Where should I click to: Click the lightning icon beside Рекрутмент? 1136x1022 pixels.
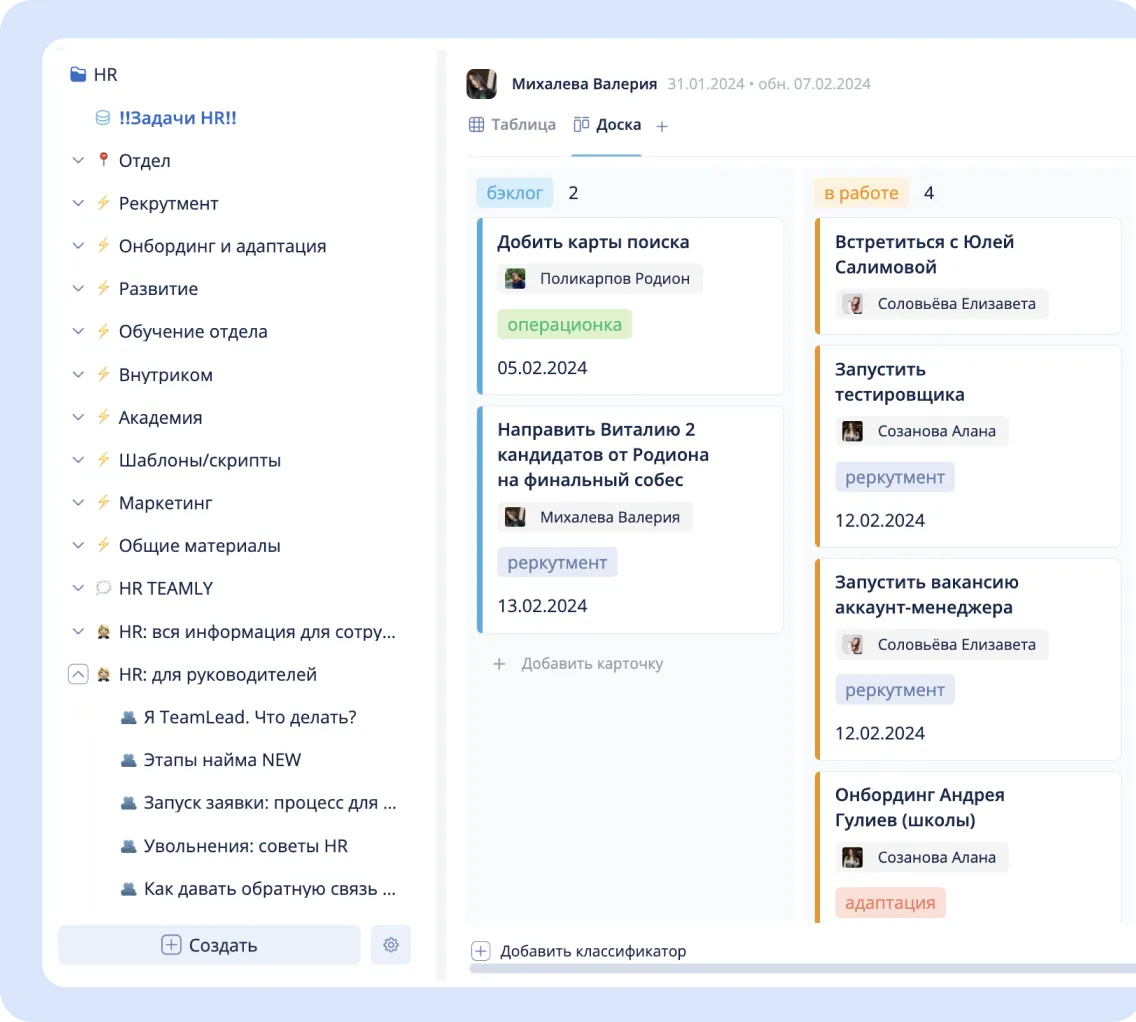click(x=103, y=203)
